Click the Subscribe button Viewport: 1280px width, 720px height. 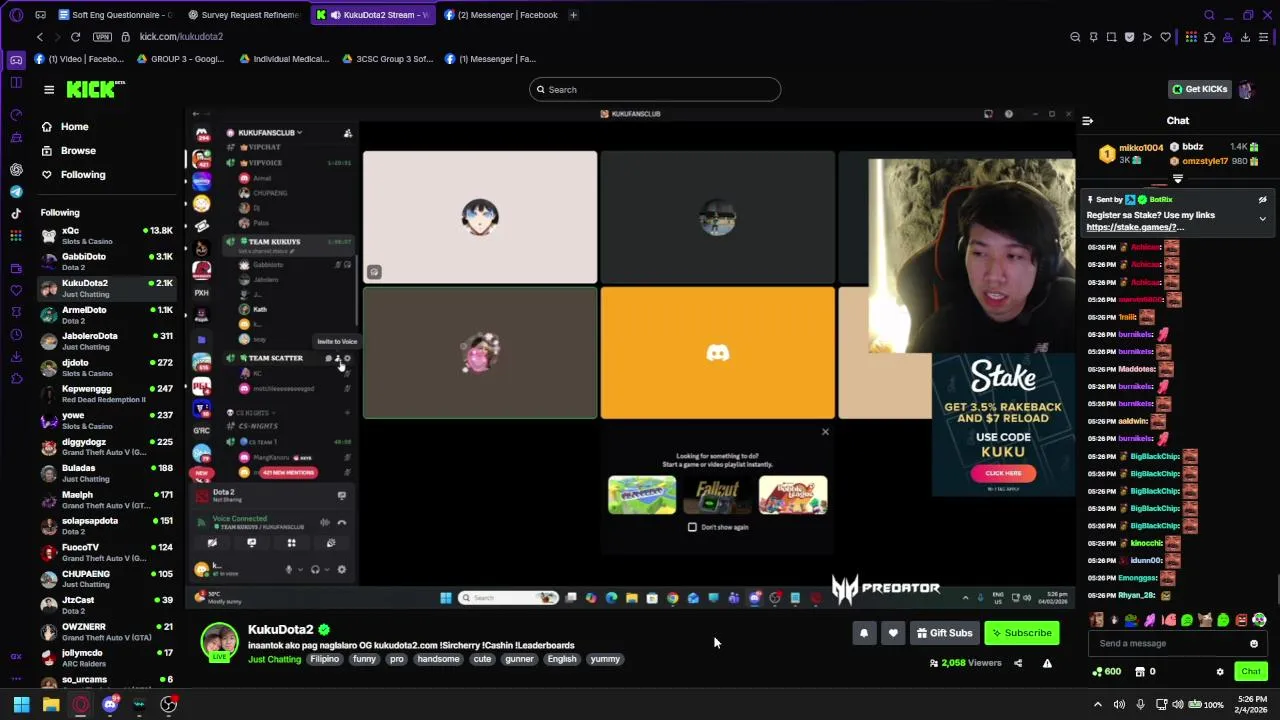click(1021, 633)
